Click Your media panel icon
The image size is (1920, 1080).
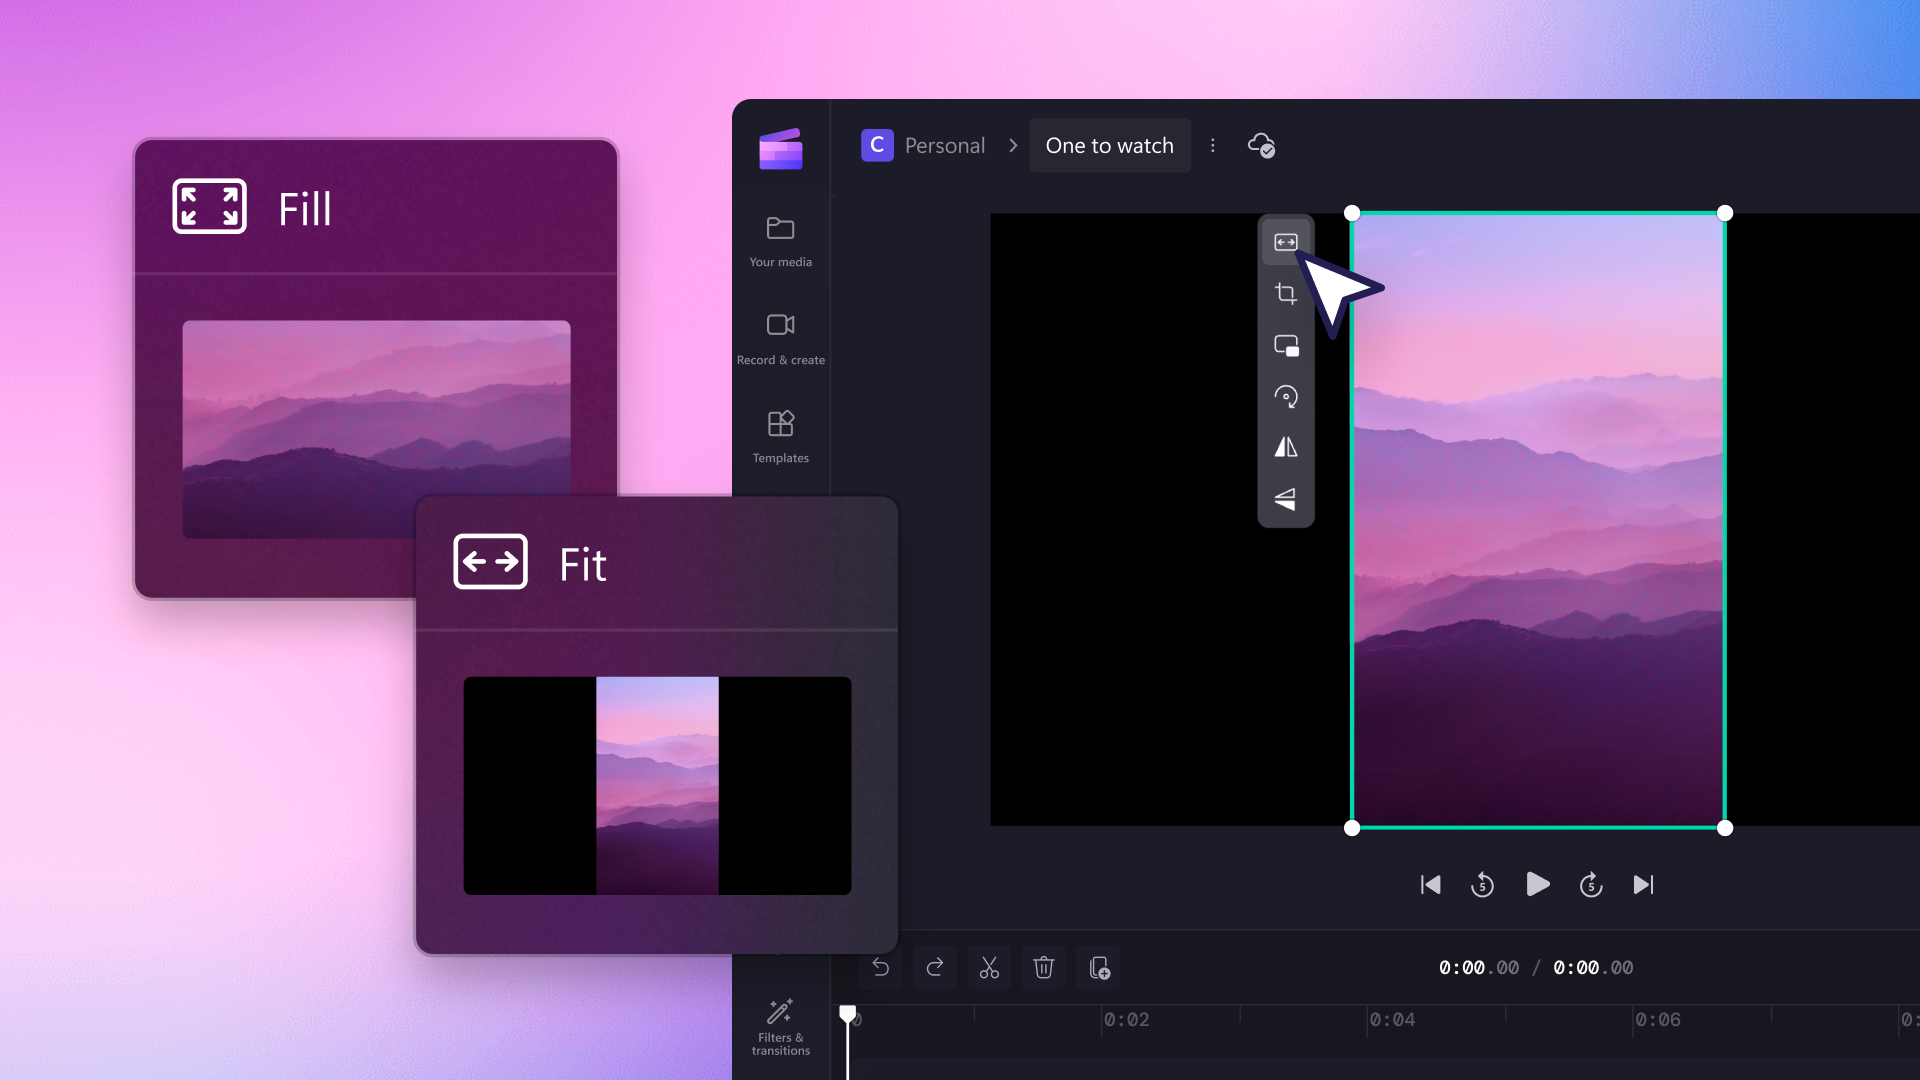779,228
